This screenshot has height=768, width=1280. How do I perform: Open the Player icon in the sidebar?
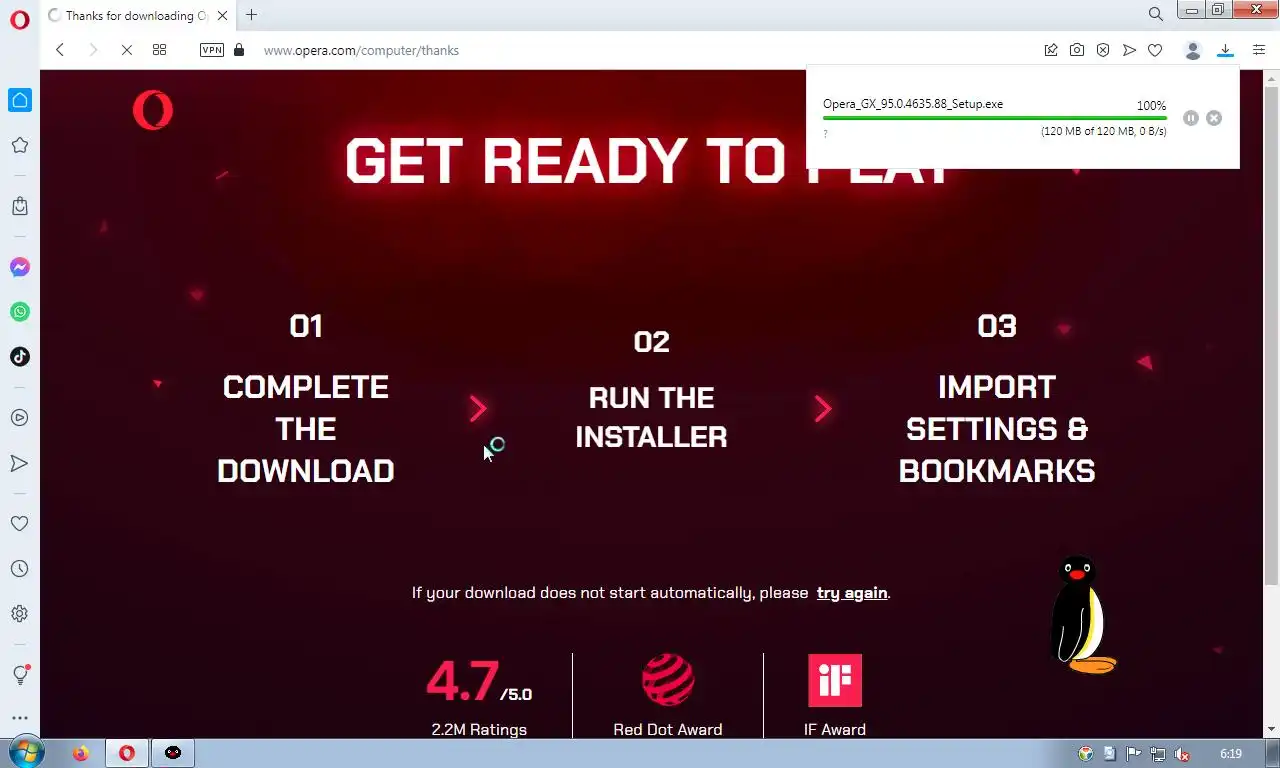coord(20,418)
